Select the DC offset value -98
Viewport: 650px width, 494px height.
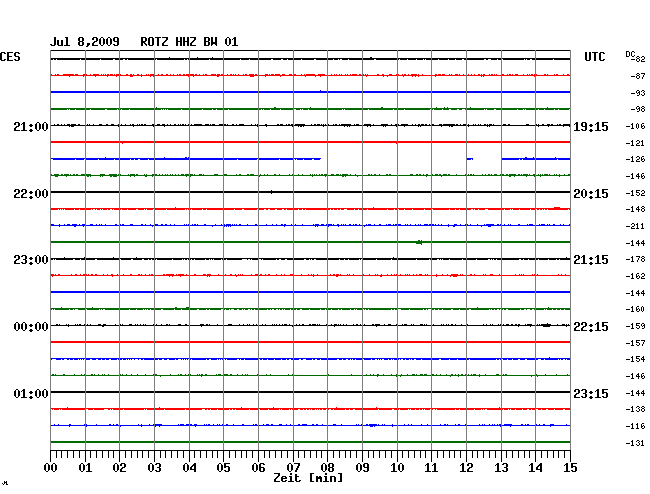pyautogui.click(x=637, y=109)
